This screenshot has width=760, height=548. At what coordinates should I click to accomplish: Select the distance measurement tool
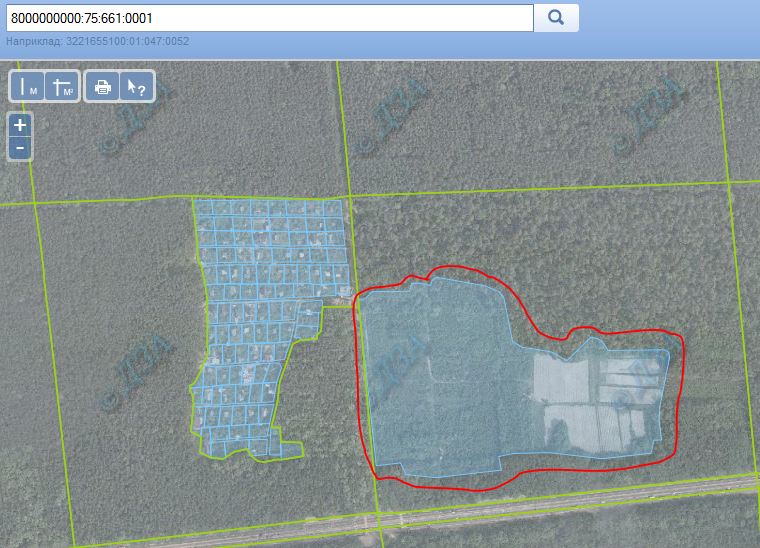click(27, 87)
